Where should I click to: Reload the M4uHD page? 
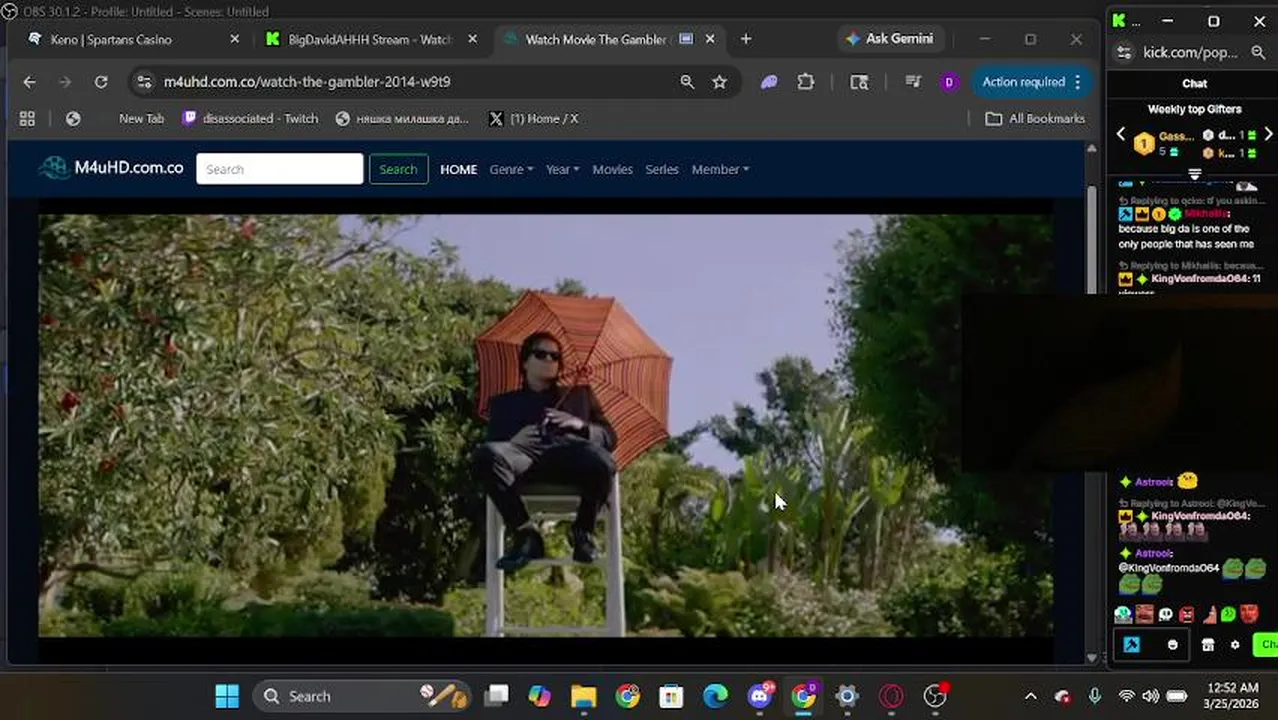(x=101, y=82)
